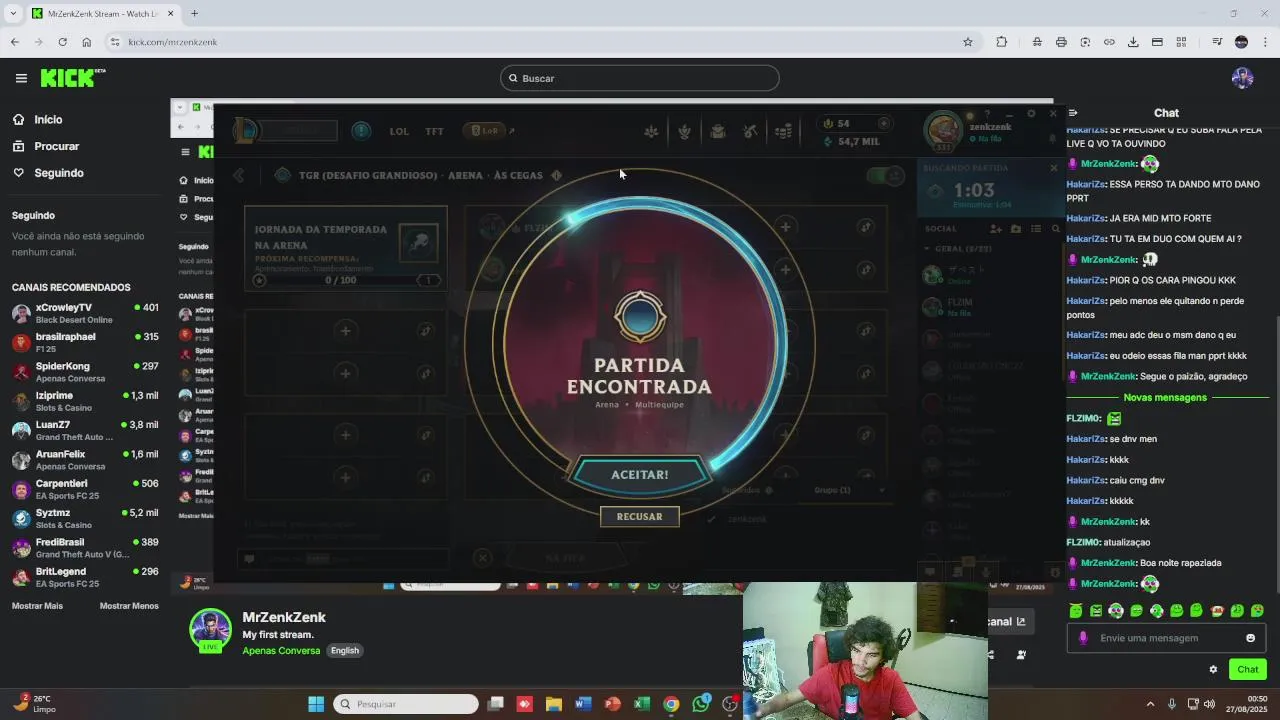The height and width of the screenshot is (720, 1280).
Task: Bookmark this page with star
Action: (967, 42)
